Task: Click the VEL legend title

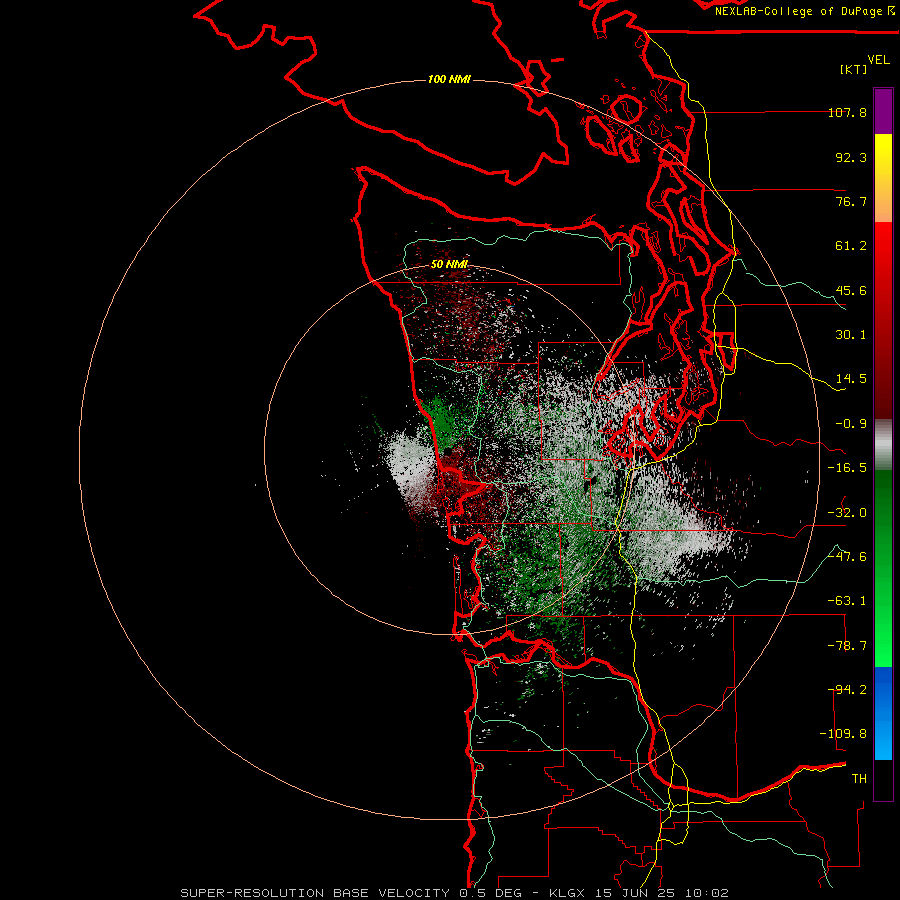Action: (878, 60)
